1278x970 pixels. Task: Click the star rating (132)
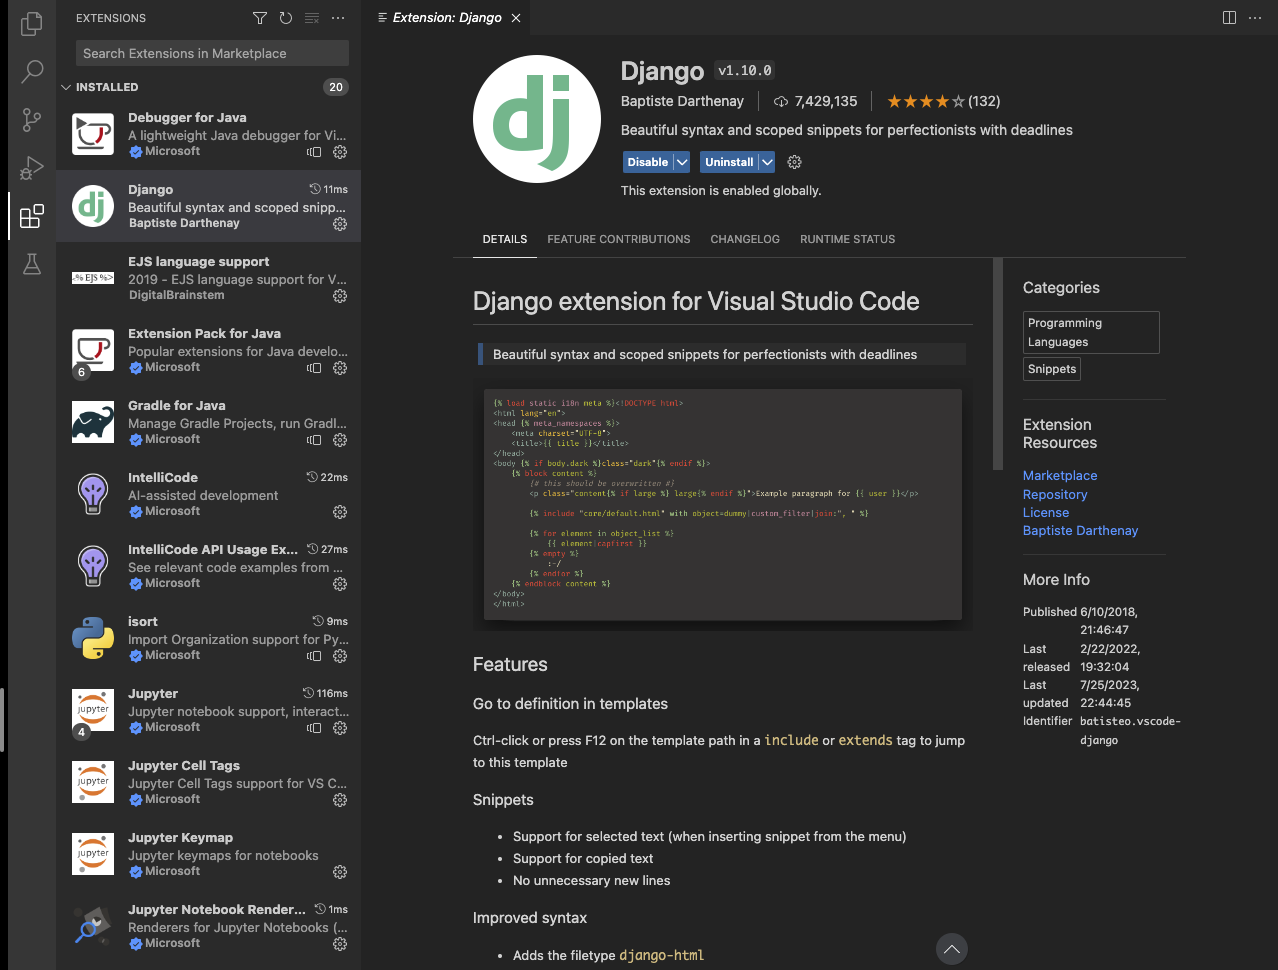(x=943, y=101)
